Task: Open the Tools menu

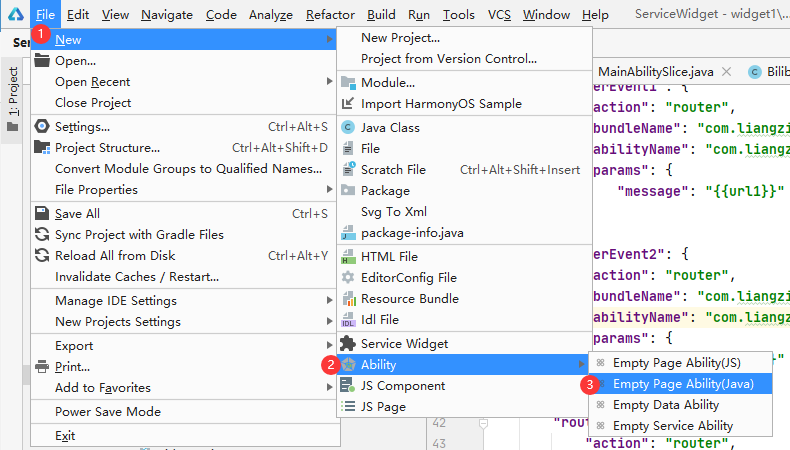Action: pos(458,15)
